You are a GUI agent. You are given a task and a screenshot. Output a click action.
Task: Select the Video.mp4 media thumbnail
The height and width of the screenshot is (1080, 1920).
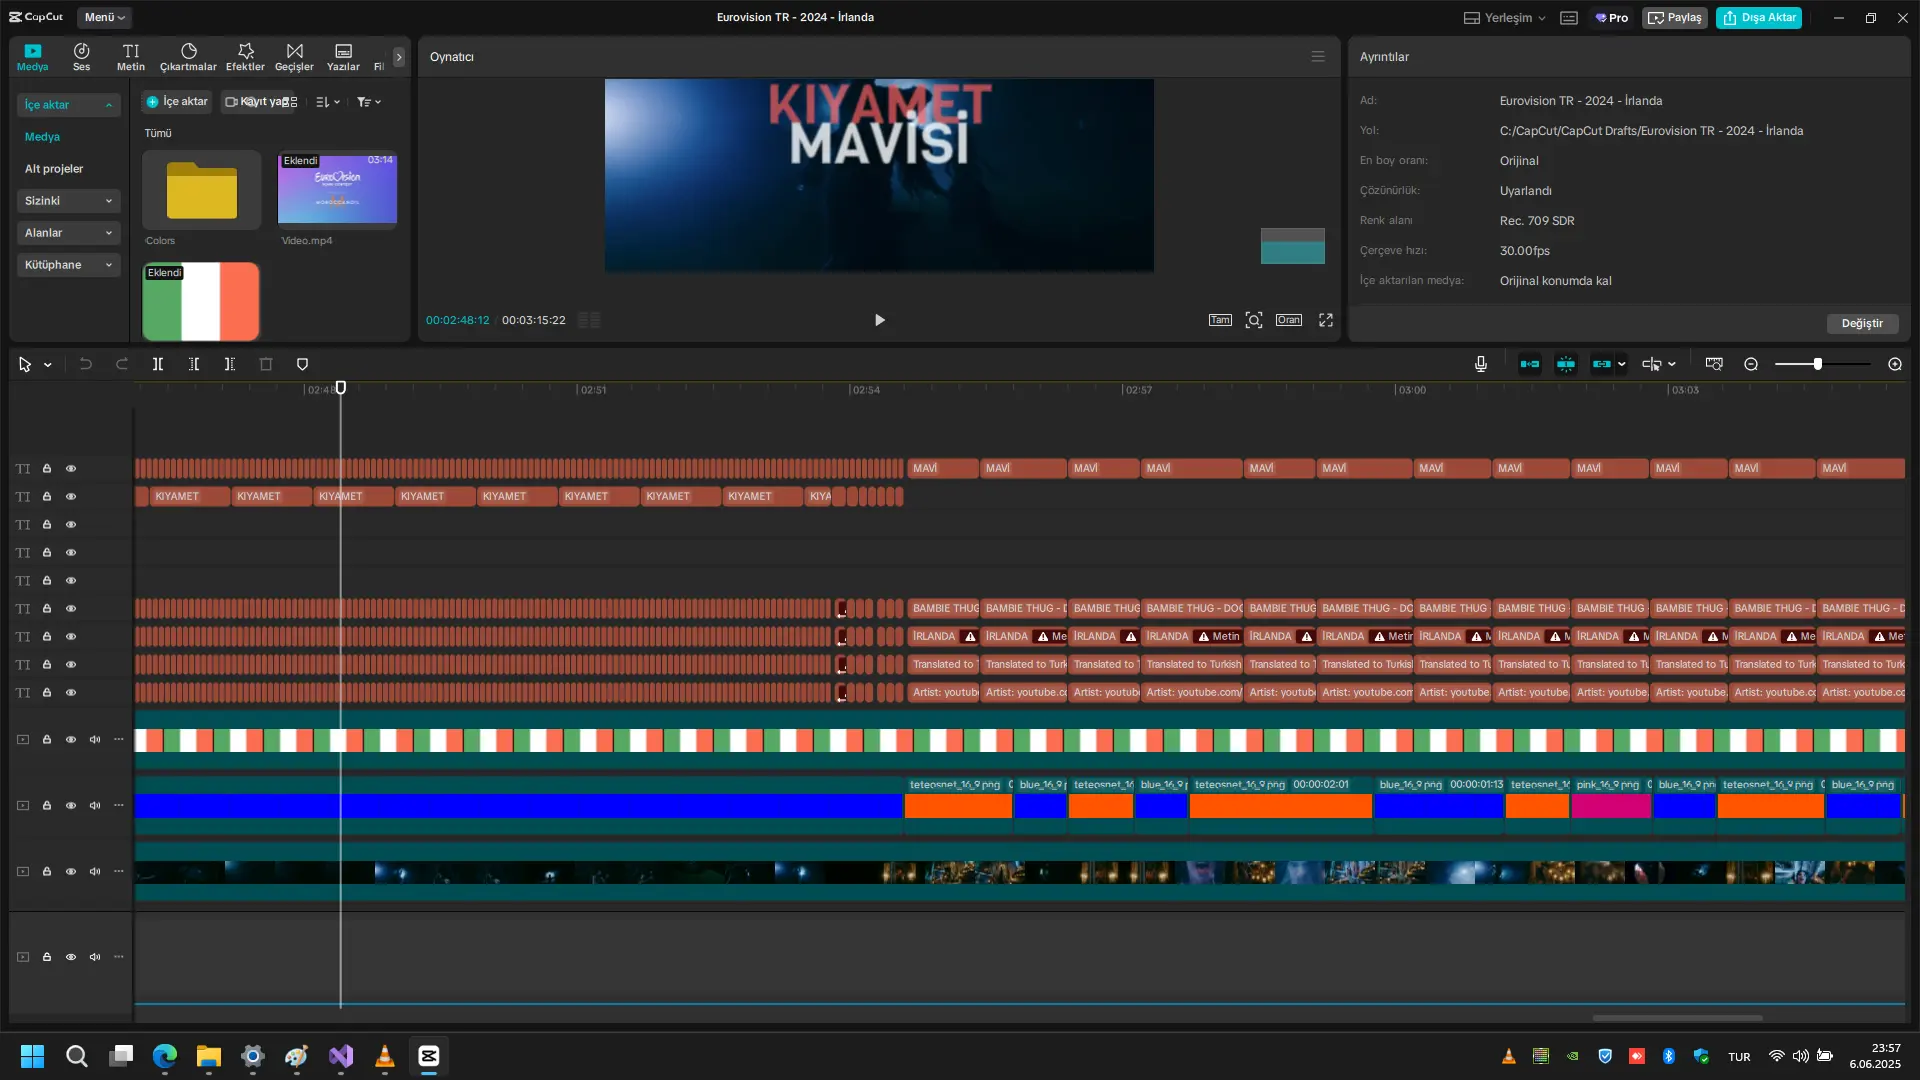(x=337, y=189)
